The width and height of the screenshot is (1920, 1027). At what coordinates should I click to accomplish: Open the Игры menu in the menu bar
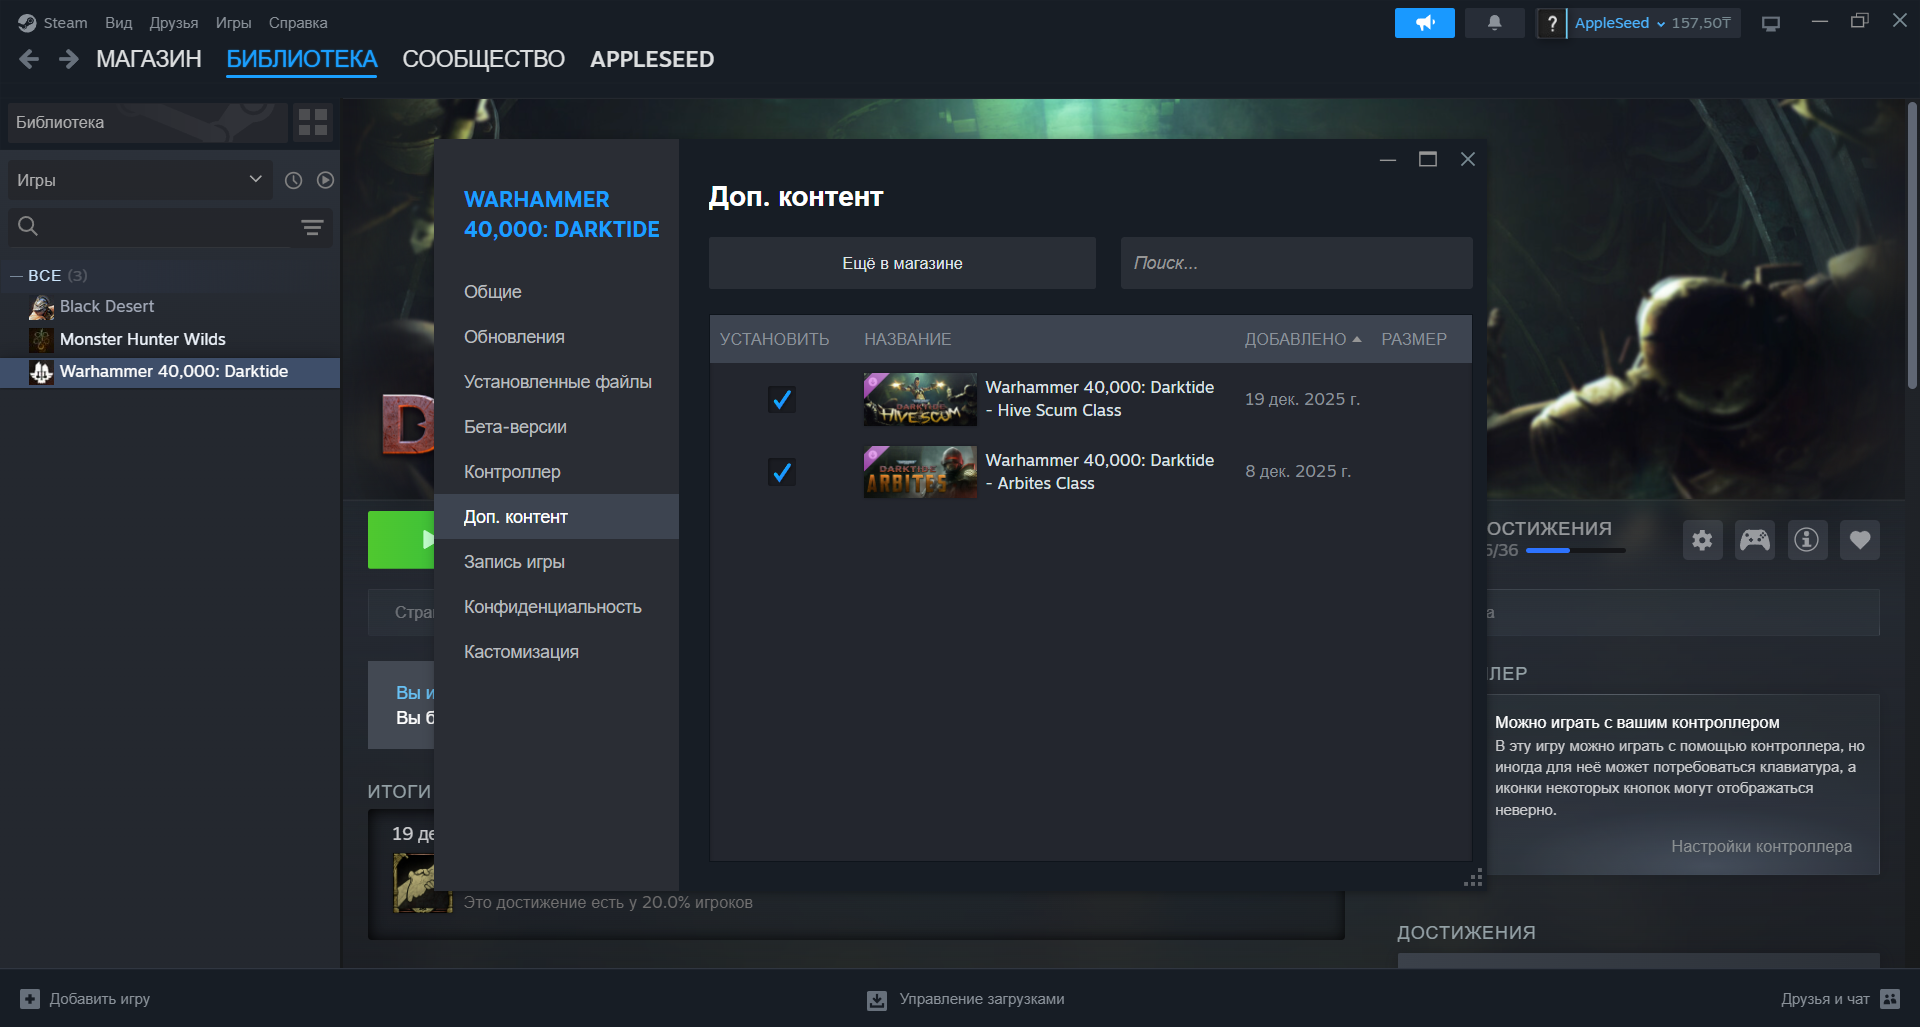point(233,22)
